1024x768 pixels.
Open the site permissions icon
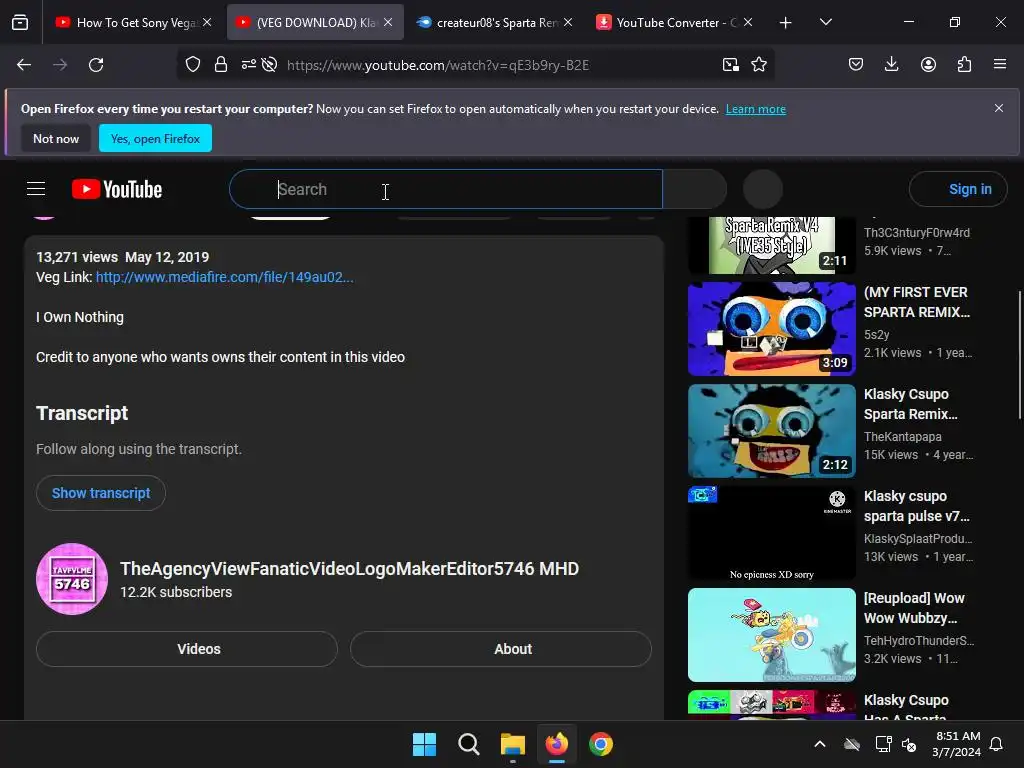248,65
